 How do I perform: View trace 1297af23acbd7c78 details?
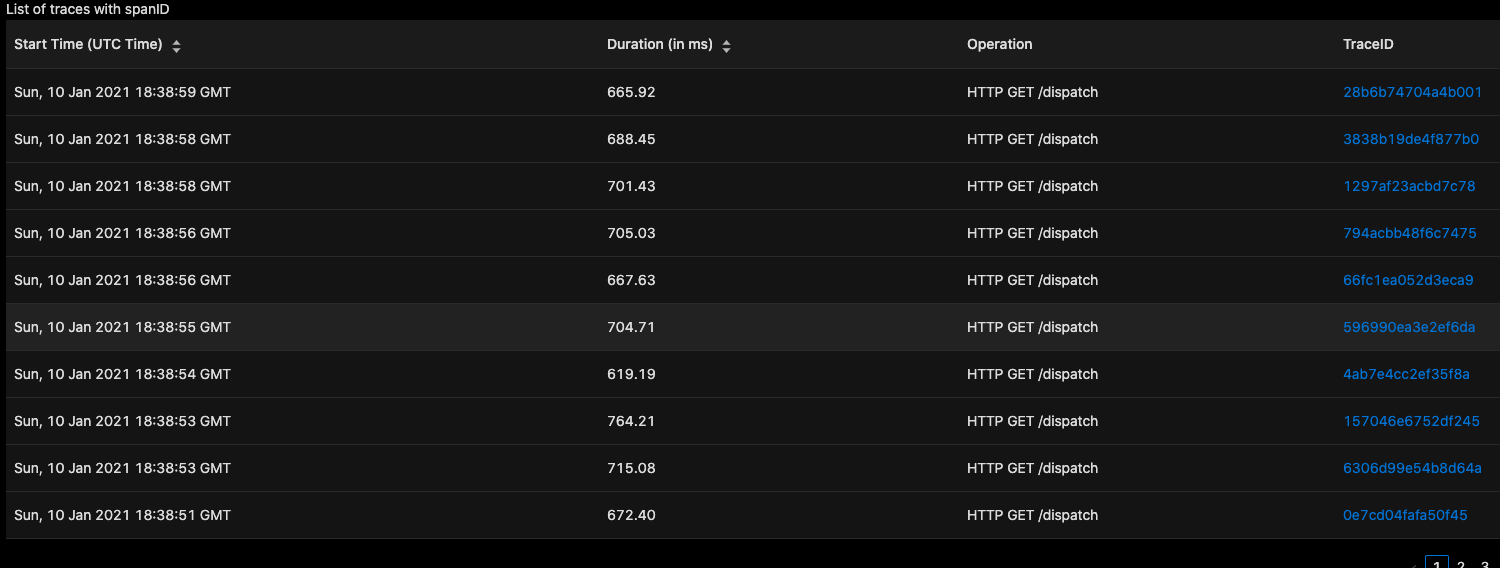point(1409,186)
